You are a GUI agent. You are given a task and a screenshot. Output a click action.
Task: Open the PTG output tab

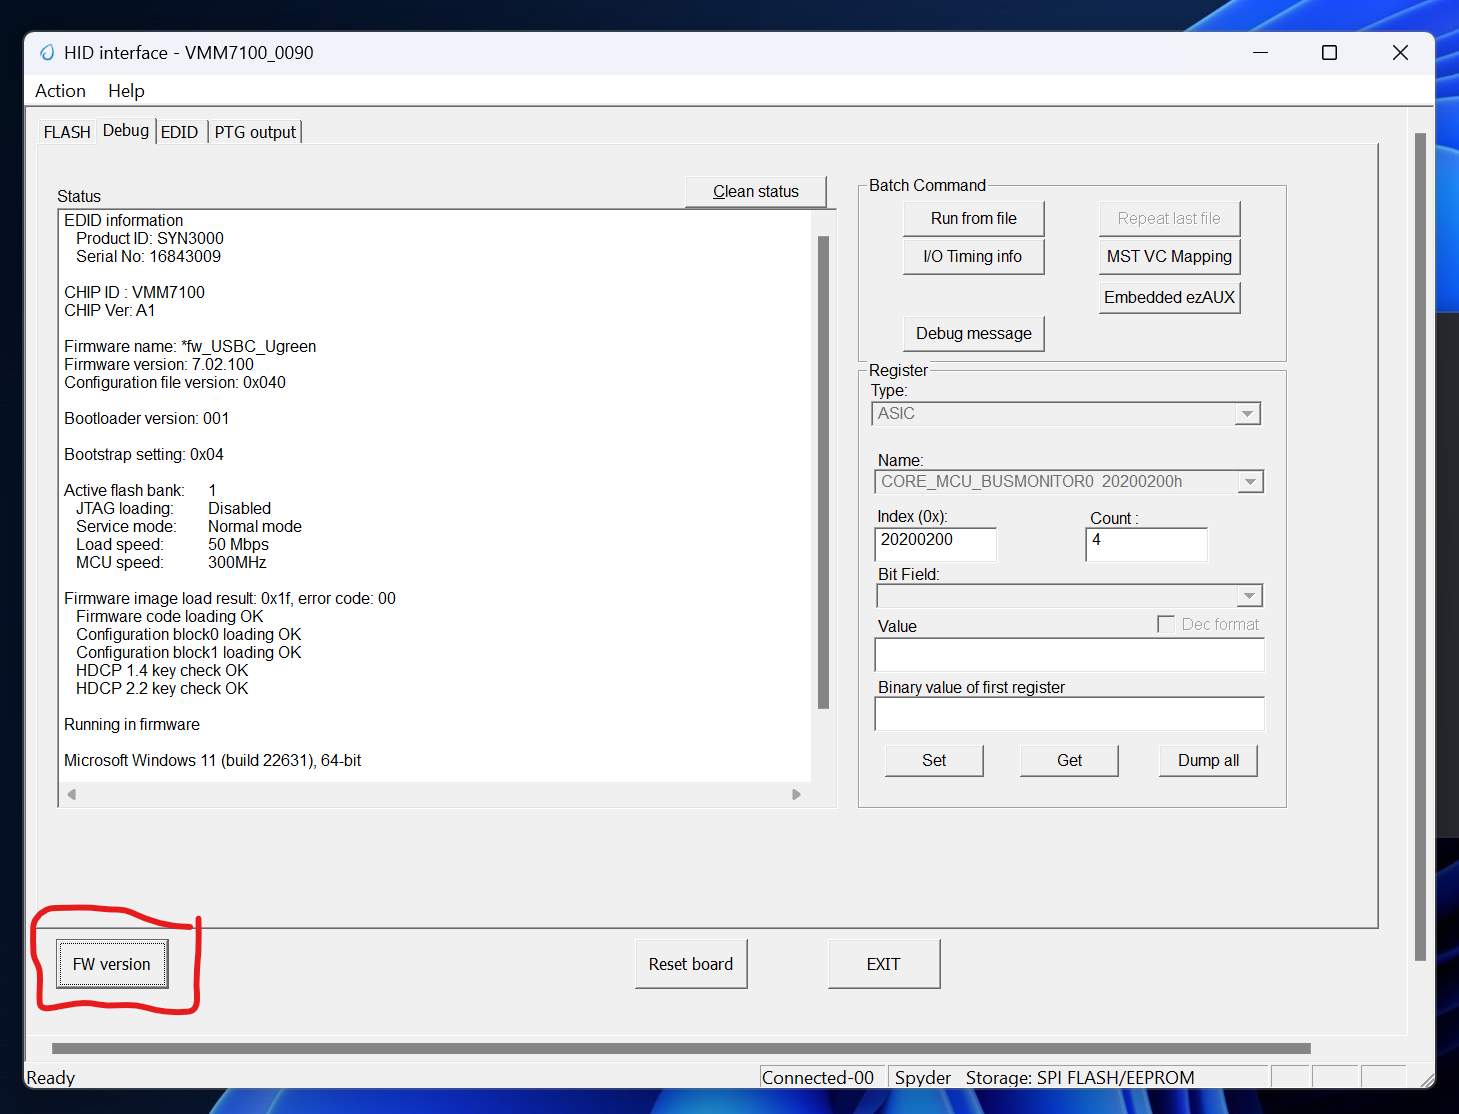click(x=255, y=132)
